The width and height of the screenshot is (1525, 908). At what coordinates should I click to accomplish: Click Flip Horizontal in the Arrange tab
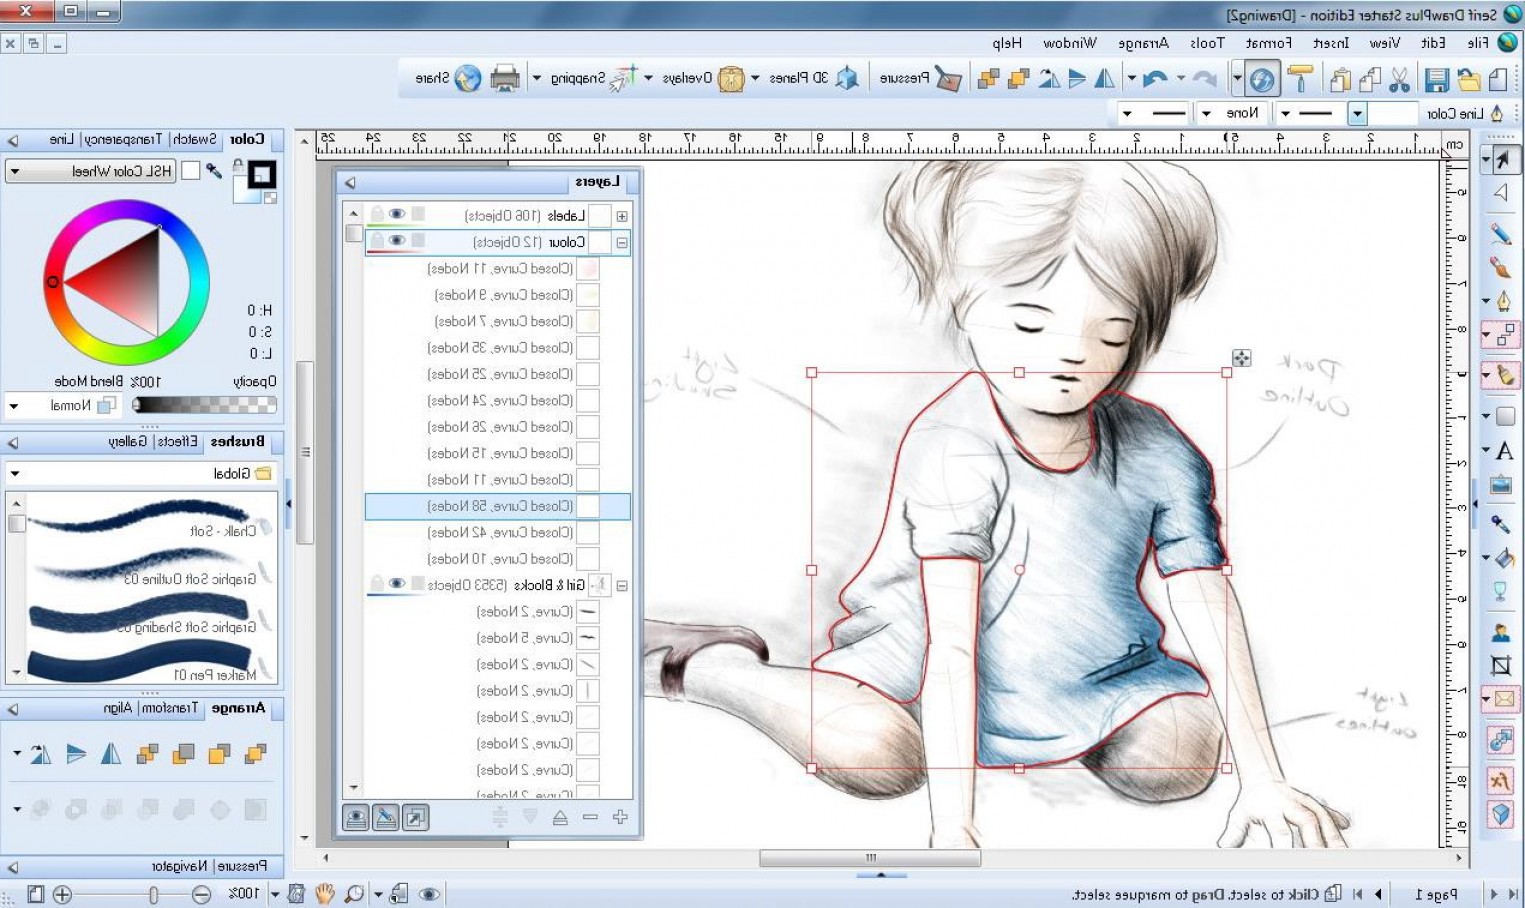tap(111, 753)
